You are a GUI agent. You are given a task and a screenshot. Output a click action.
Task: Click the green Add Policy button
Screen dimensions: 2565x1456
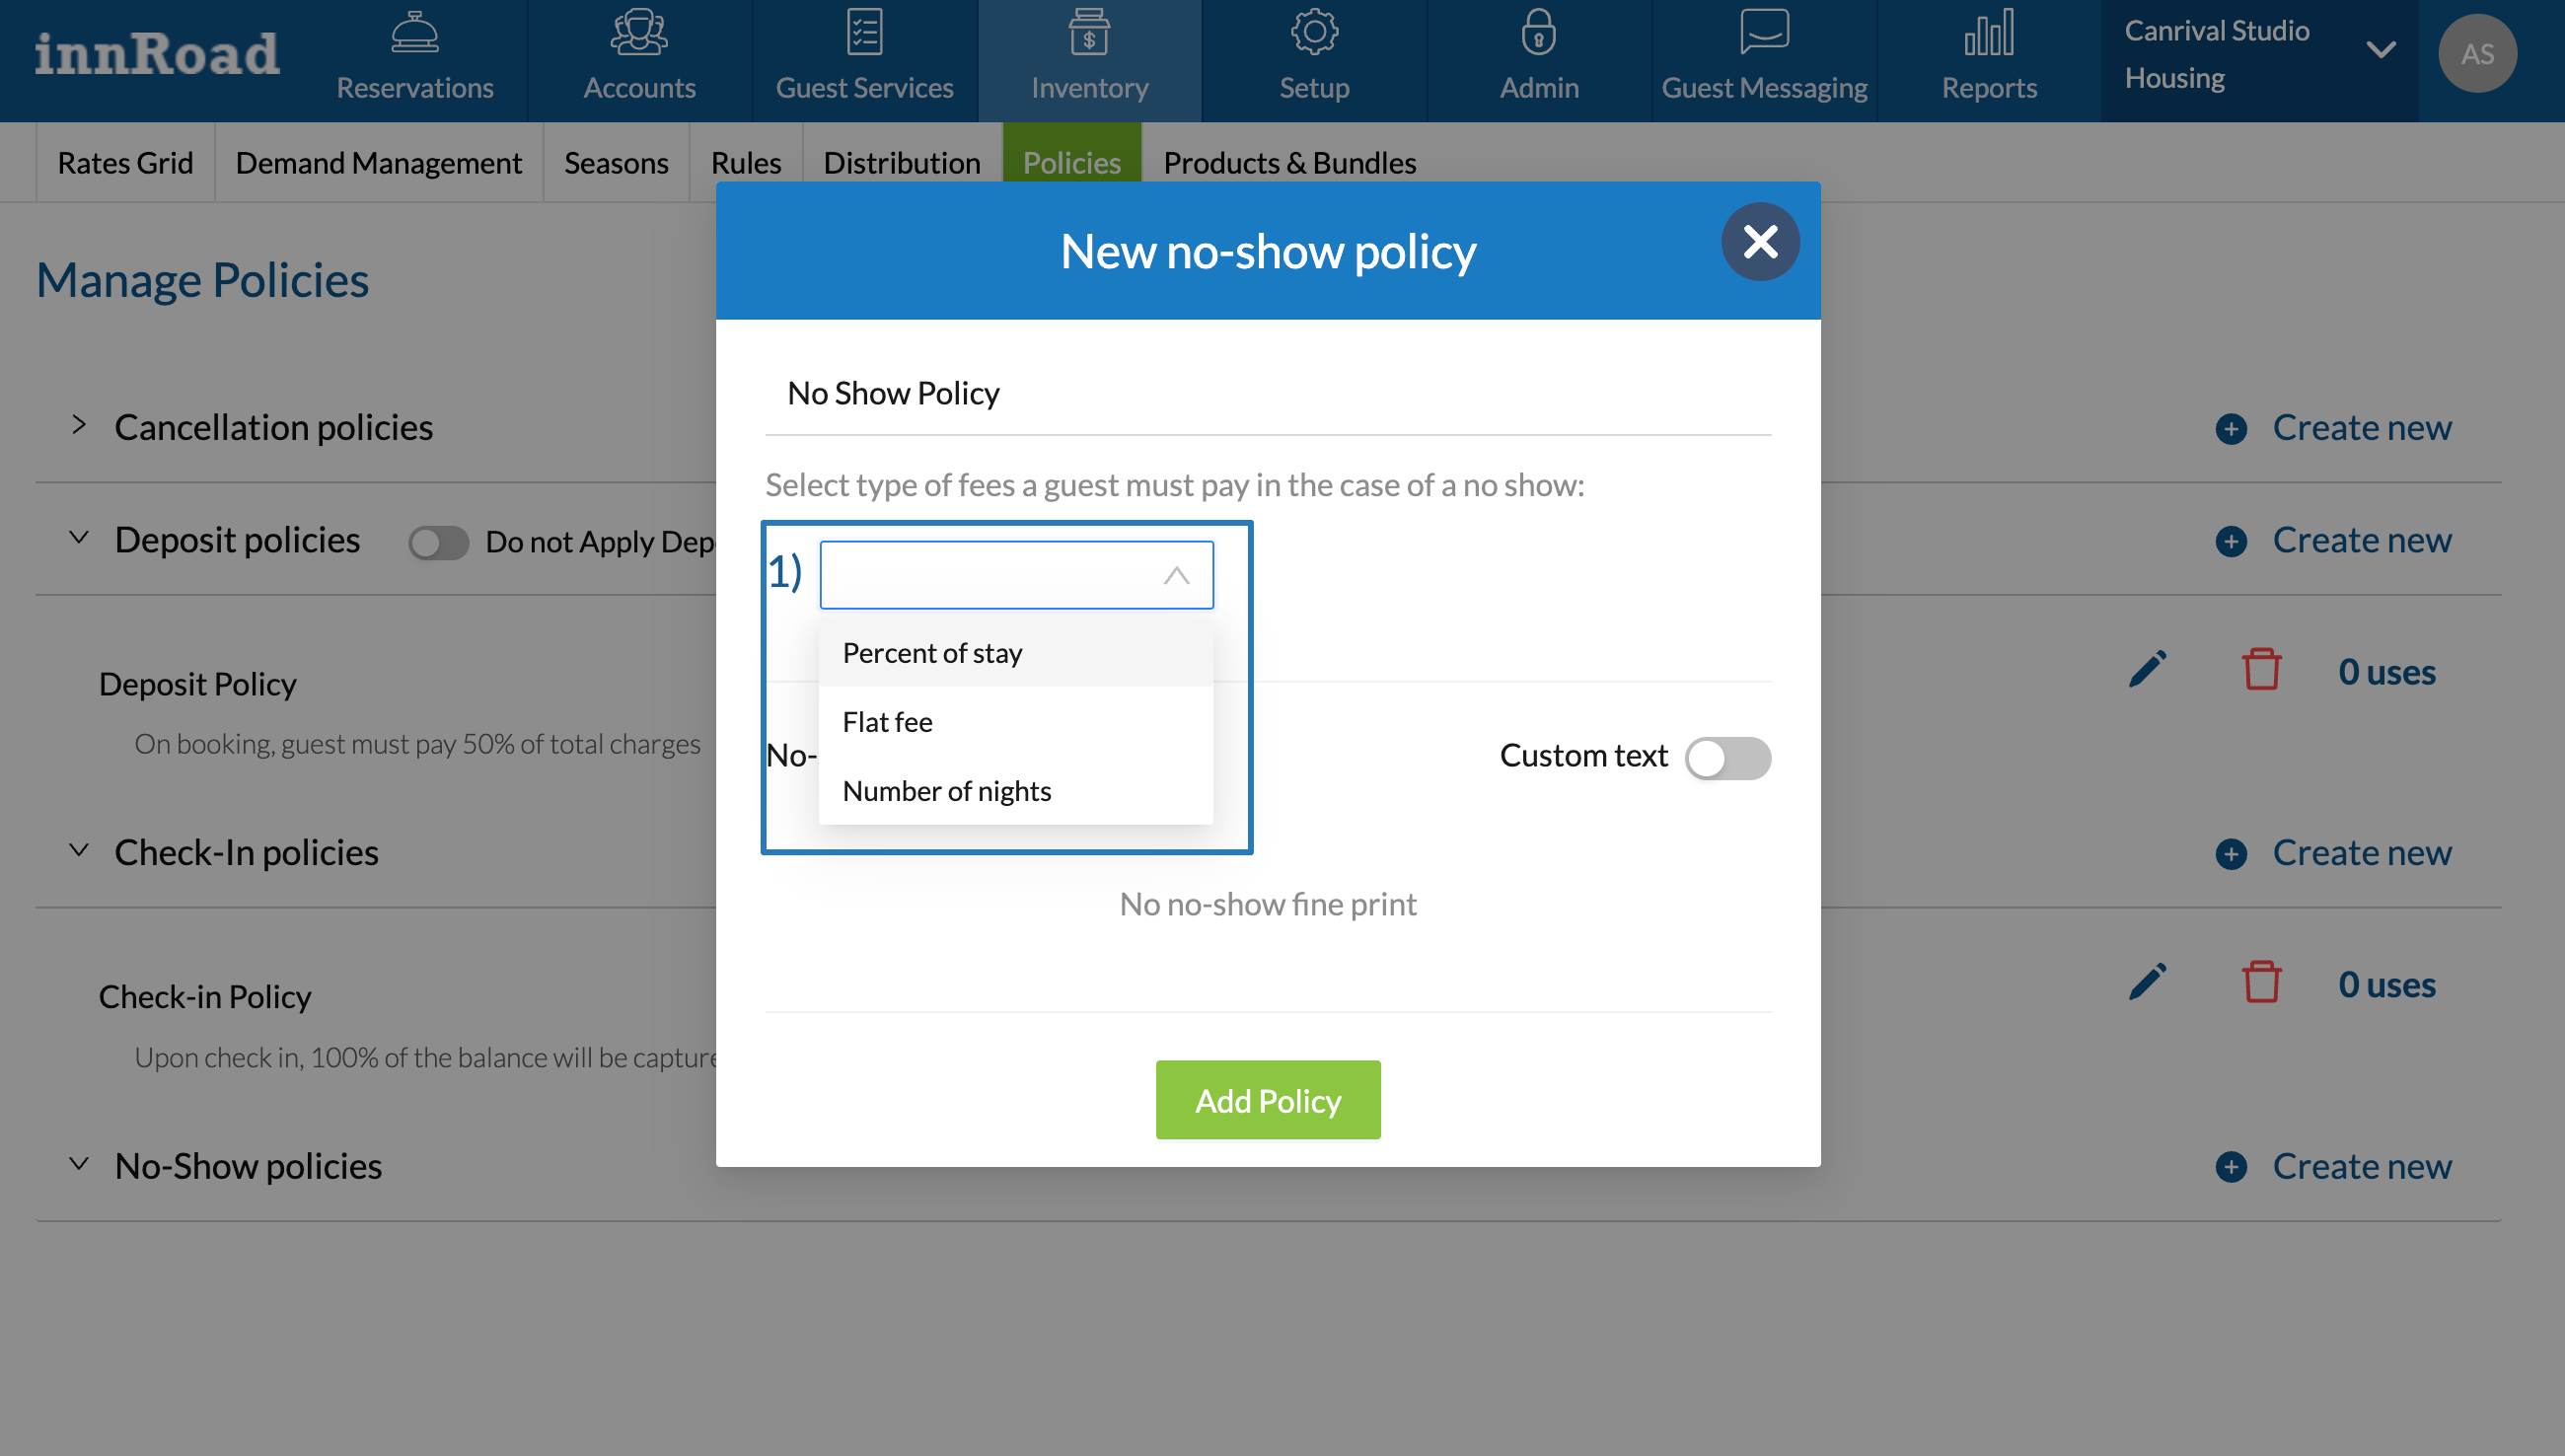[1267, 1100]
